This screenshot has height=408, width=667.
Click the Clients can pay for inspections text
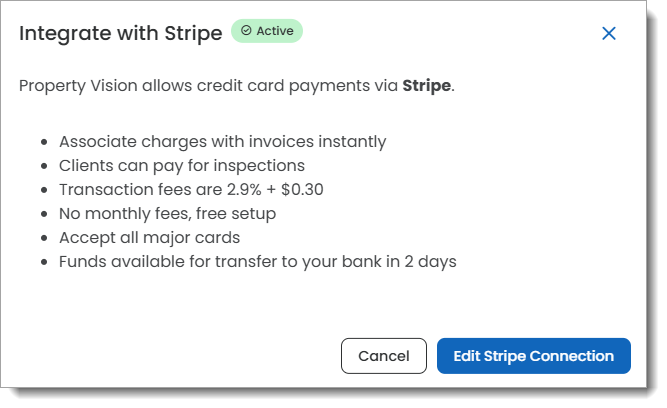click(182, 166)
